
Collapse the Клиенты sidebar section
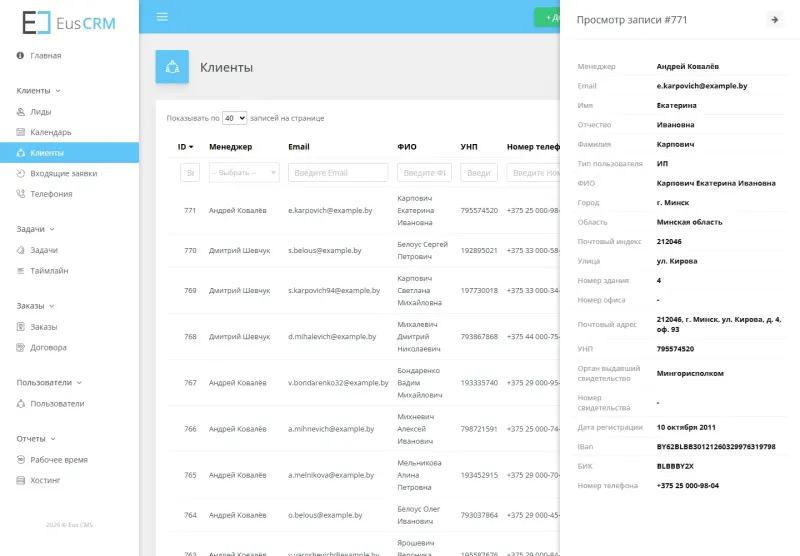point(38,90)
